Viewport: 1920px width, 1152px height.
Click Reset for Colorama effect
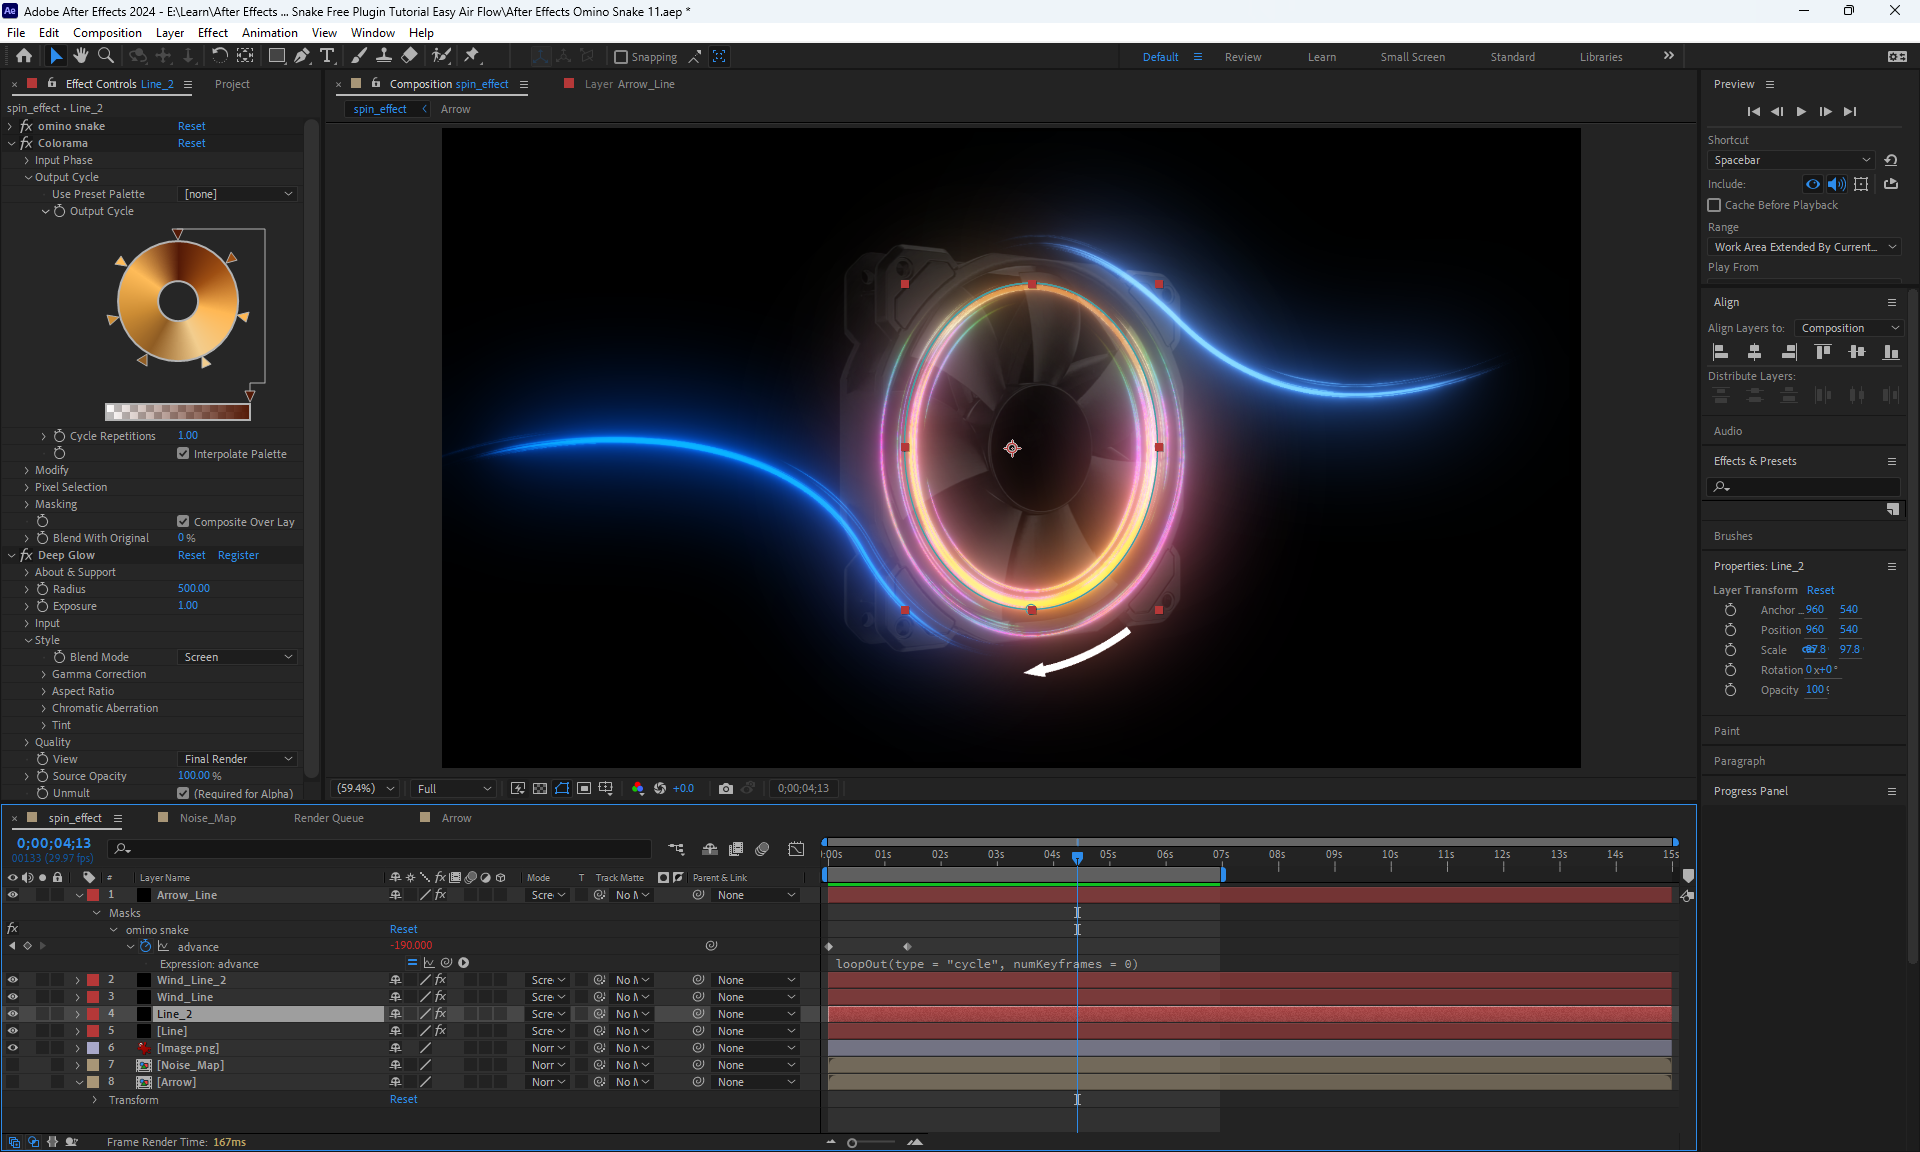(x=191, y=143)
